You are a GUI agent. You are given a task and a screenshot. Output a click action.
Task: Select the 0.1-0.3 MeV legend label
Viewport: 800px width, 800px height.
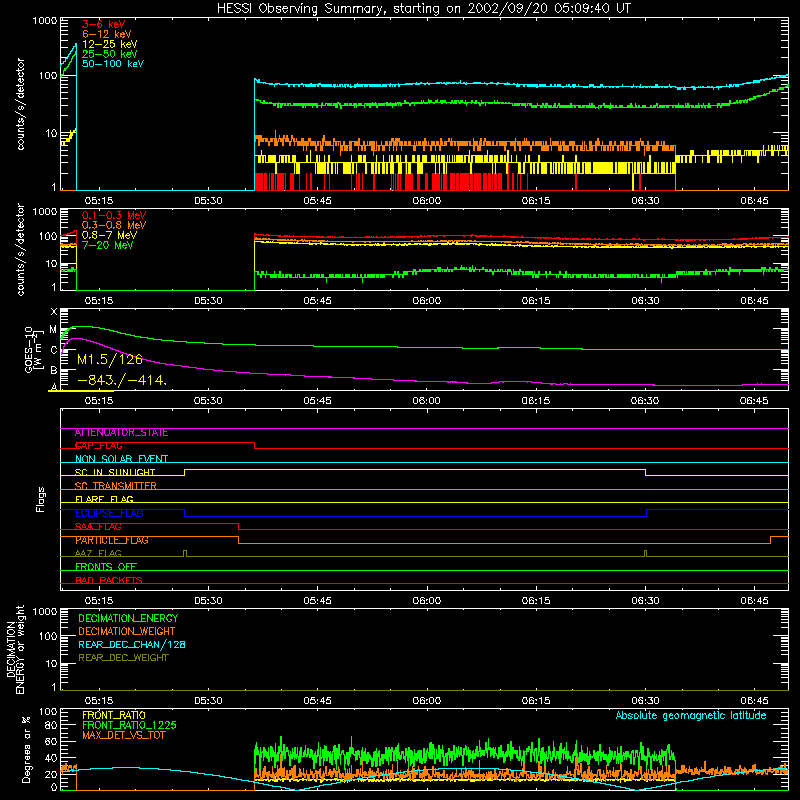[114, 215]
